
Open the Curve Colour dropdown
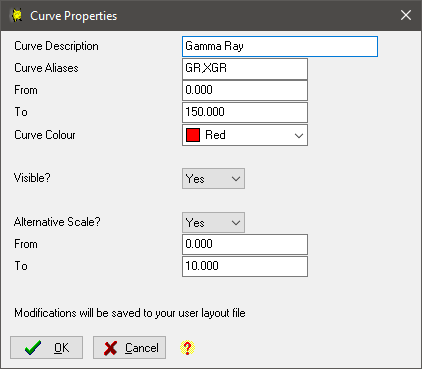245,135
